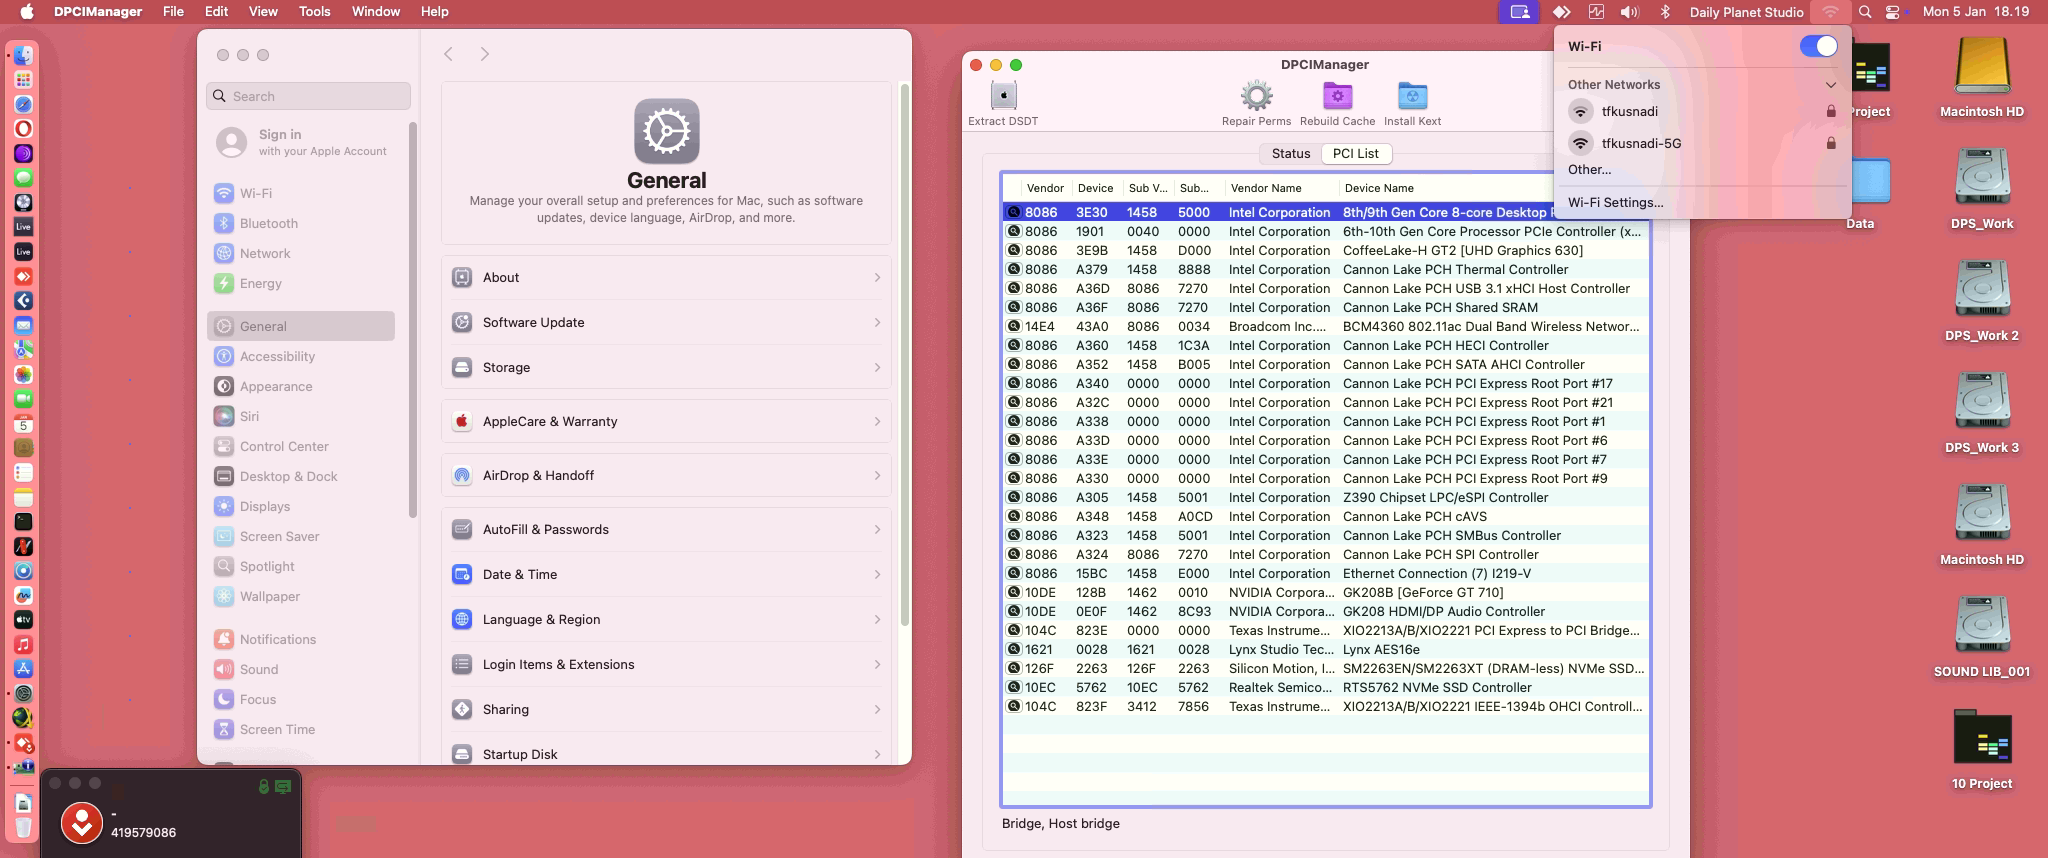Open Bluetooth in System Settings sidebar

tap(301, 223)
